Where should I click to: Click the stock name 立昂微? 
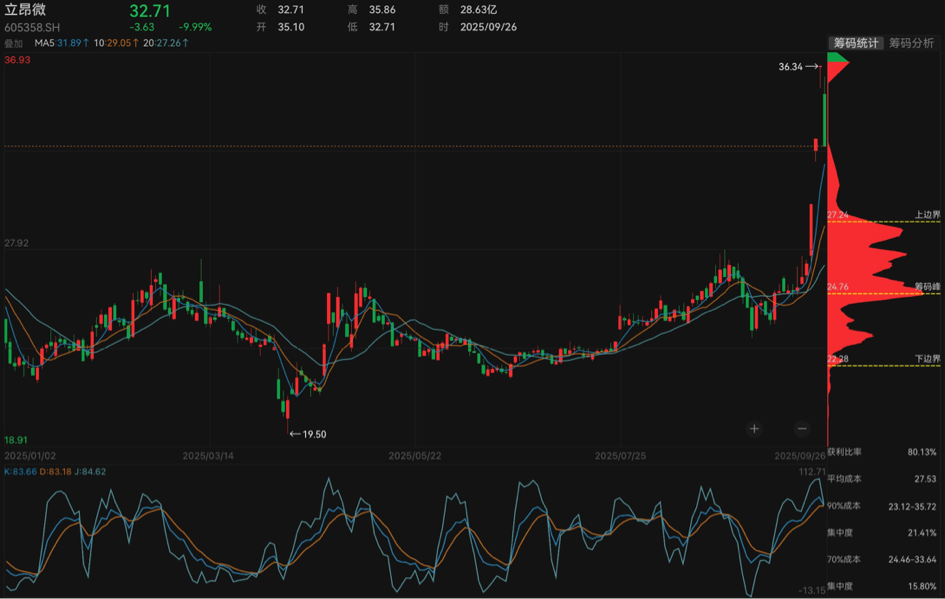click(x=25, y=10)
